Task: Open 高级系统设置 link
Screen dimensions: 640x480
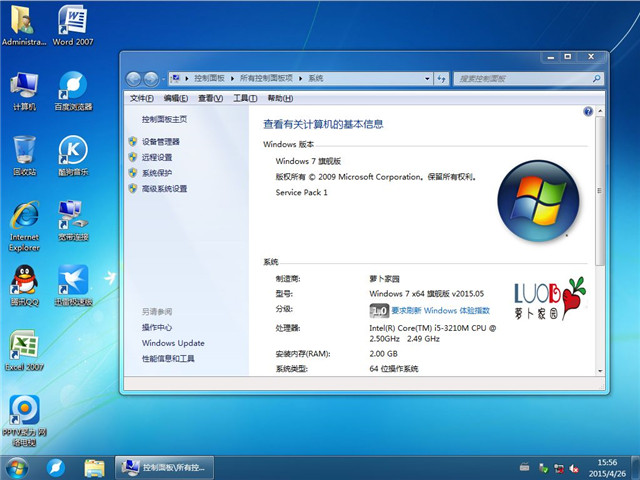Action: (x=164, y=189)
